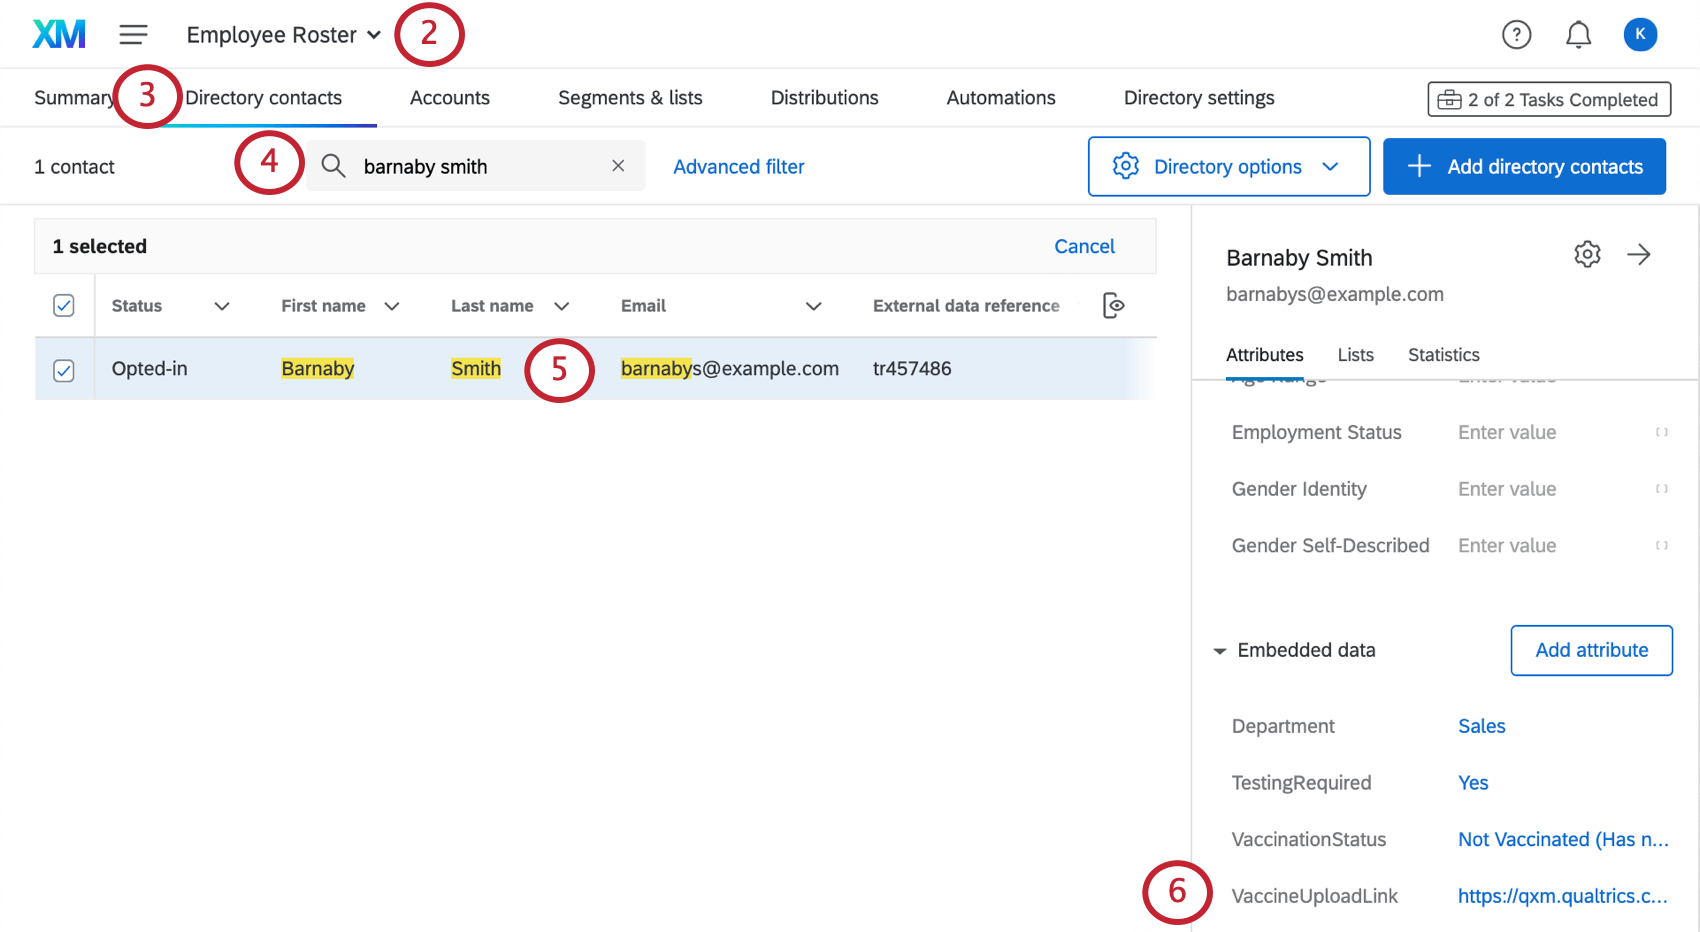Open the help icon

pos(1517,34)
